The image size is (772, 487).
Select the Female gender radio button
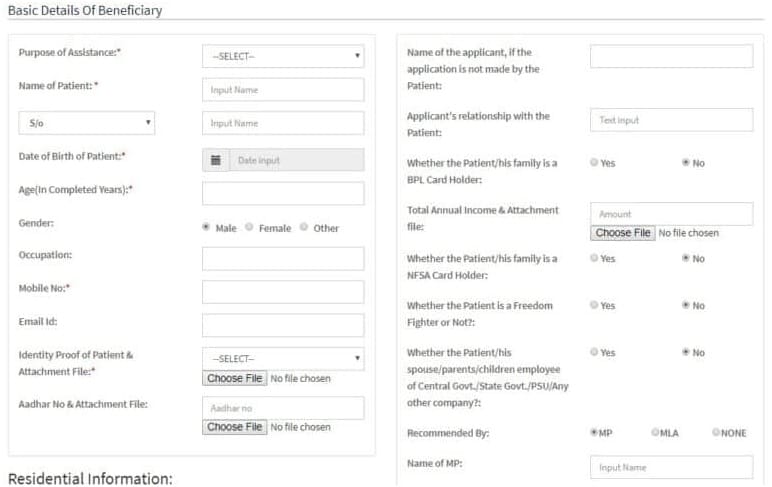249,227
